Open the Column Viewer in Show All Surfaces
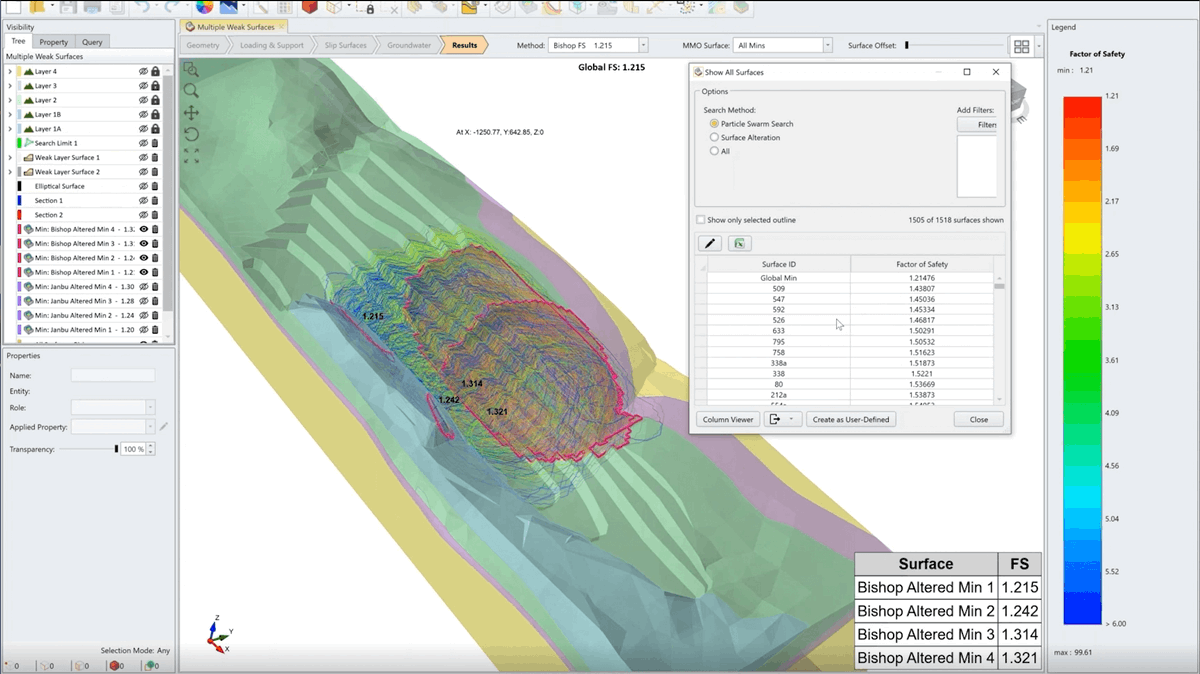 [x=727, y=419]
